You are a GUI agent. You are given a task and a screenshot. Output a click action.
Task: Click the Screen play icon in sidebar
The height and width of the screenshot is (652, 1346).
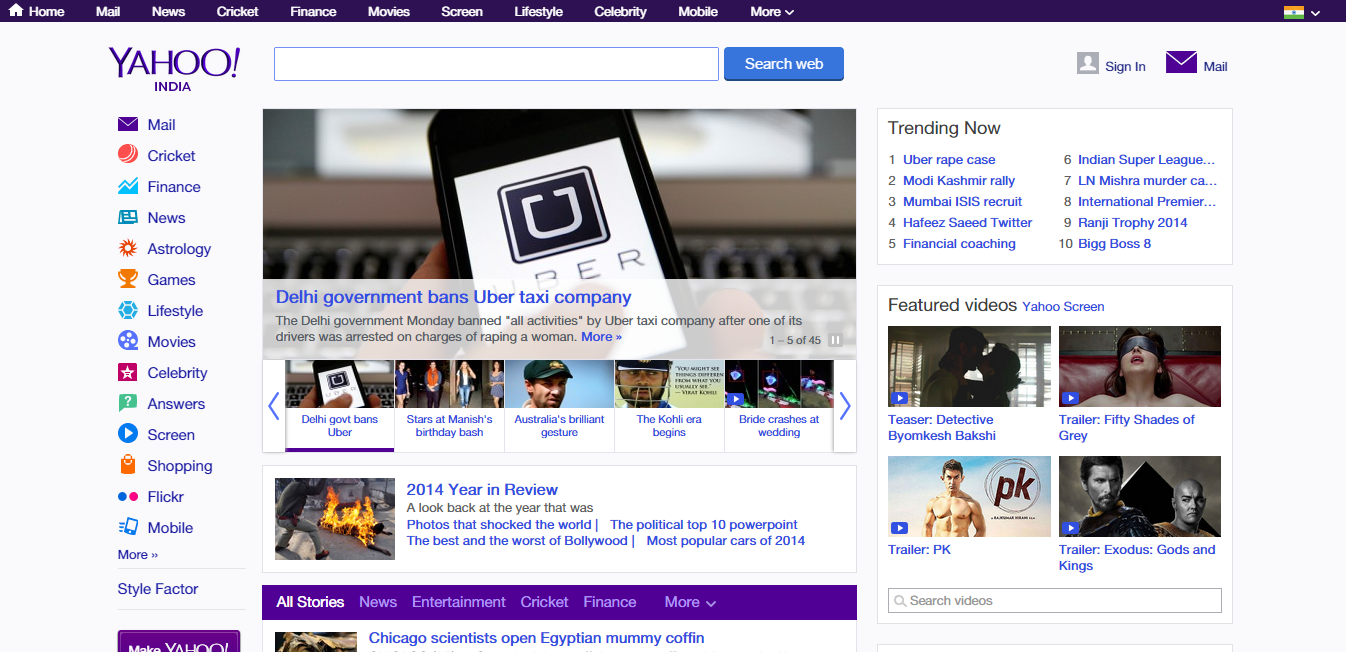tap(128, 434)
